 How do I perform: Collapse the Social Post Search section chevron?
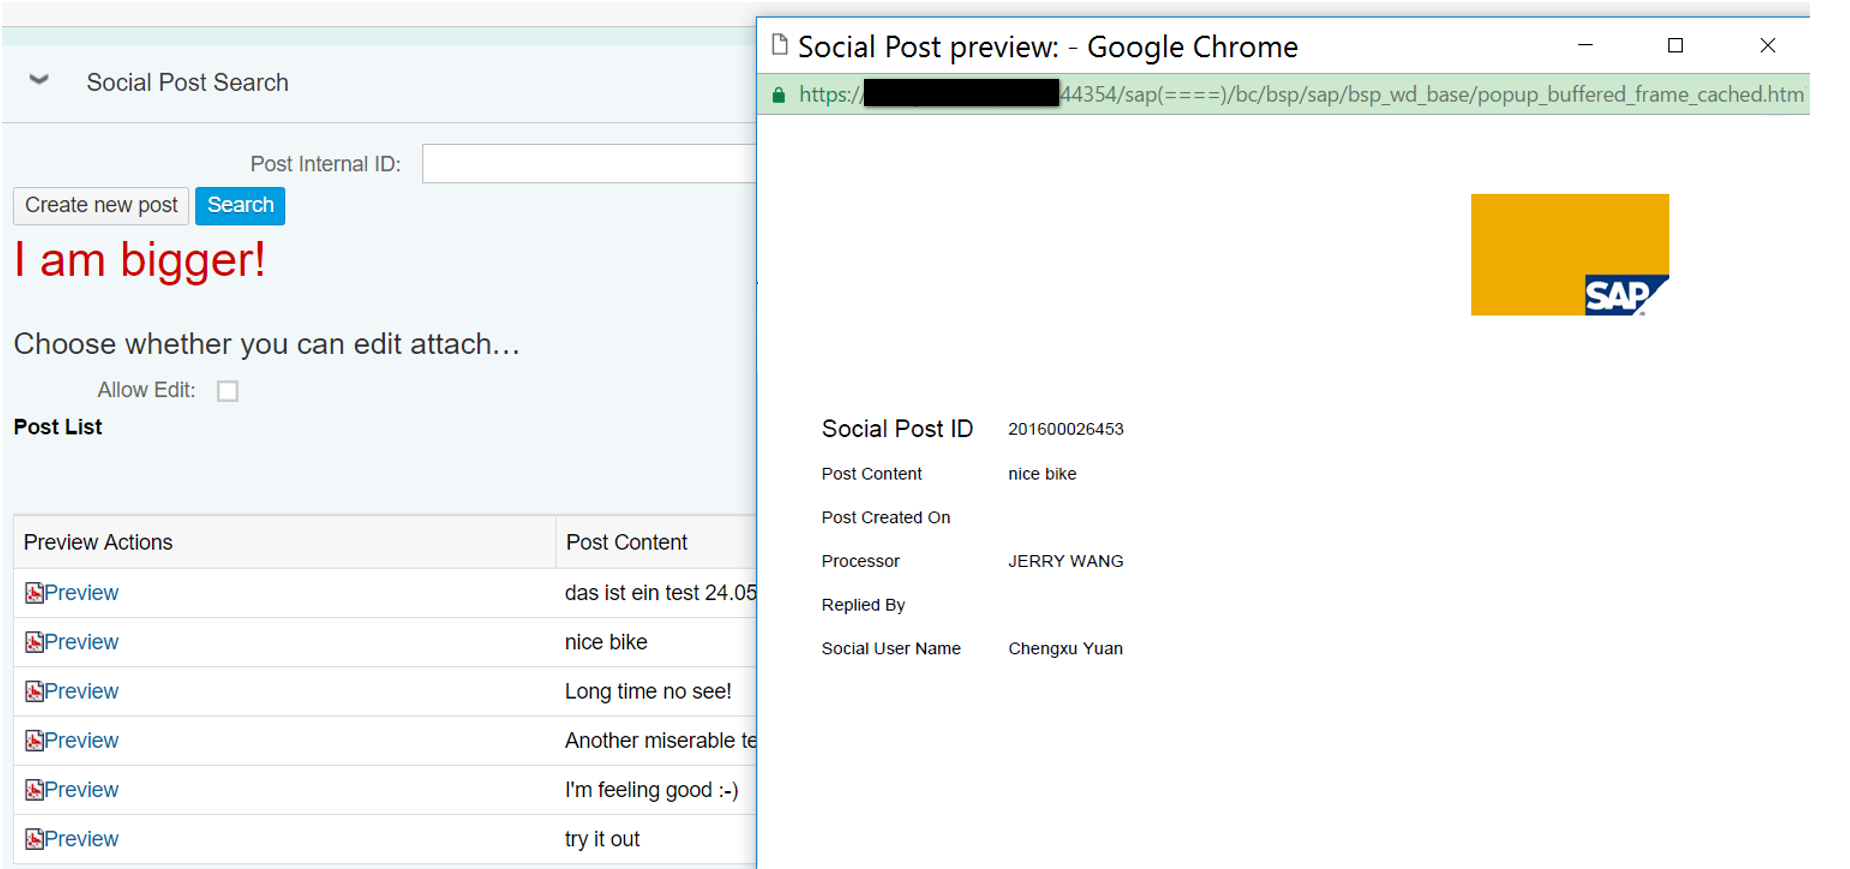(39, 80)
